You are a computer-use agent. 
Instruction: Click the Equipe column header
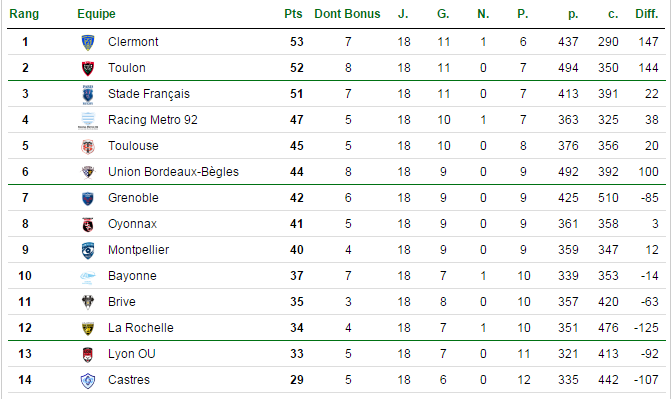(96, 14)
